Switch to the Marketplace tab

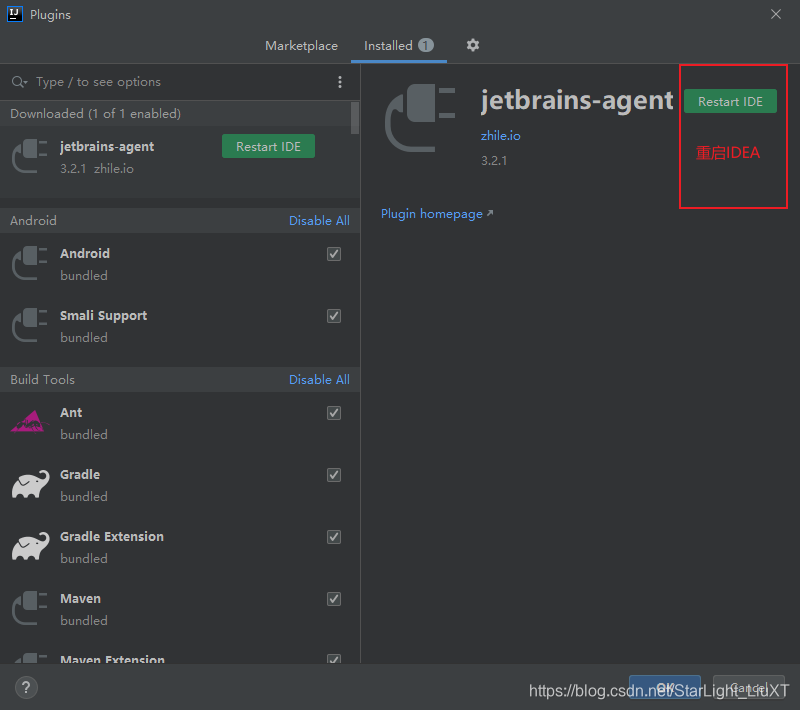click(302, 46)
